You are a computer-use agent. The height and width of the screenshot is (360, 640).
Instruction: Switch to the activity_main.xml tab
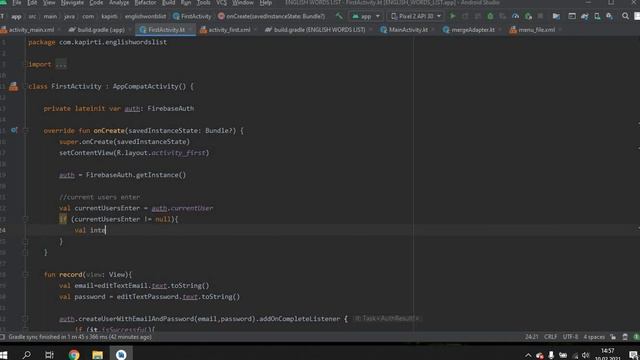[31, 30]
